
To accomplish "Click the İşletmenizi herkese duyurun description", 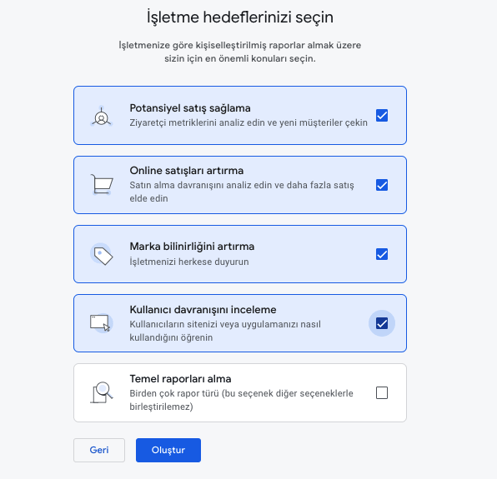I will pos(189,262).
